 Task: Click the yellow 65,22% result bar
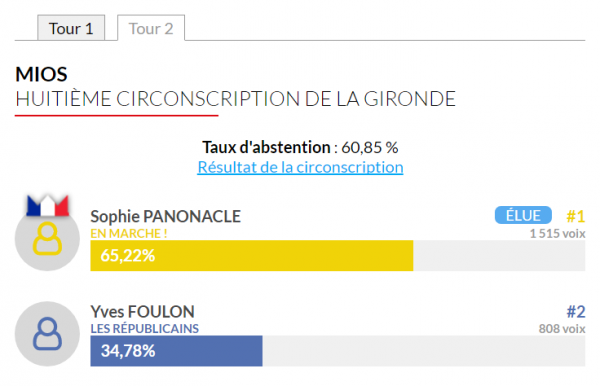coord(252,256)
